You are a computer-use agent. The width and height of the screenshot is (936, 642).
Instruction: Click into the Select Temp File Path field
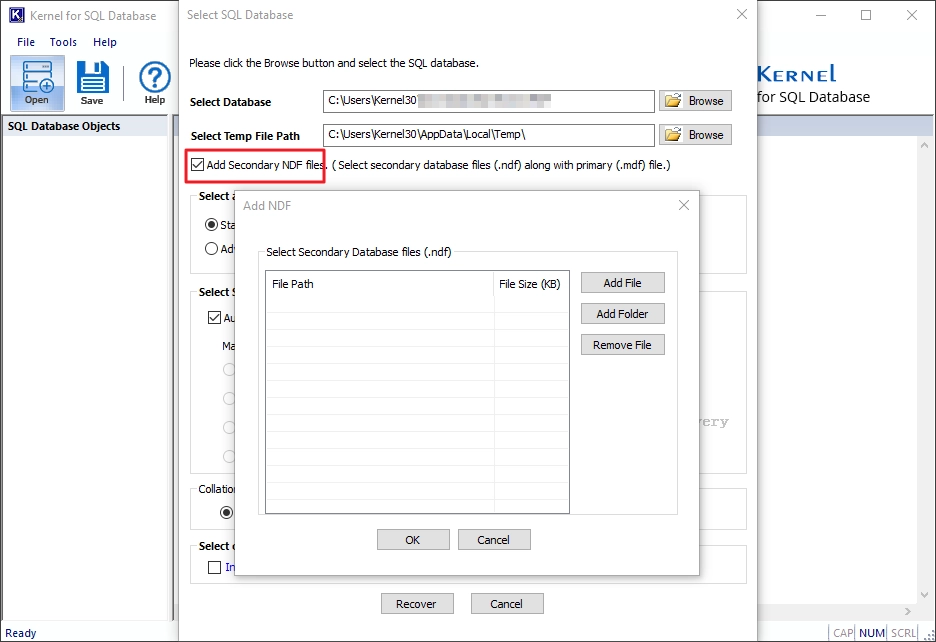(x=488, y=135)
